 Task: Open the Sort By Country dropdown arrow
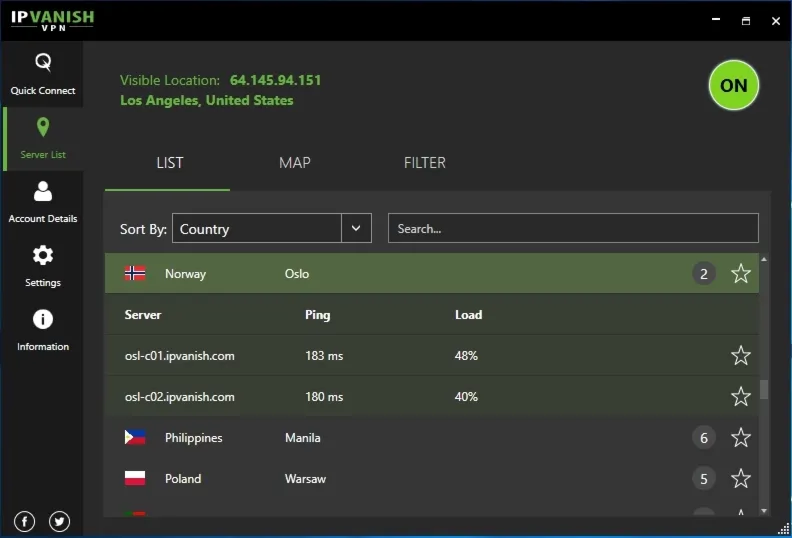pyautogui.click(x=356, y=228)
